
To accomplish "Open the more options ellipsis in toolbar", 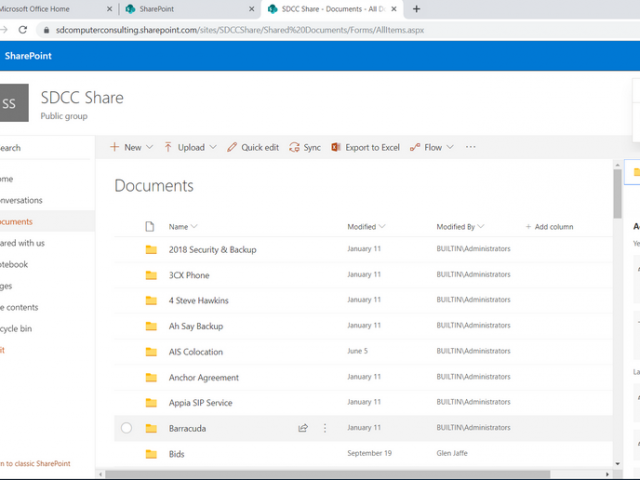I will tap(471, 147).
